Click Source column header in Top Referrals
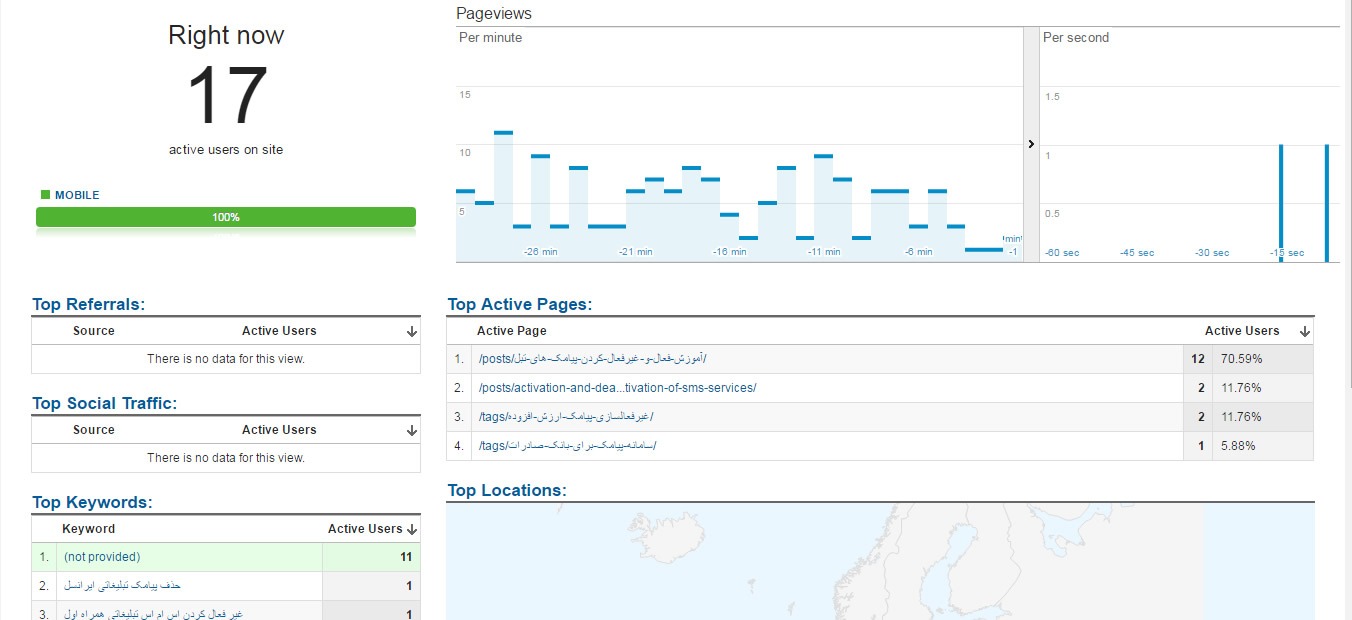This screenshot has height=620, width=1352. (x=94, y=331)
